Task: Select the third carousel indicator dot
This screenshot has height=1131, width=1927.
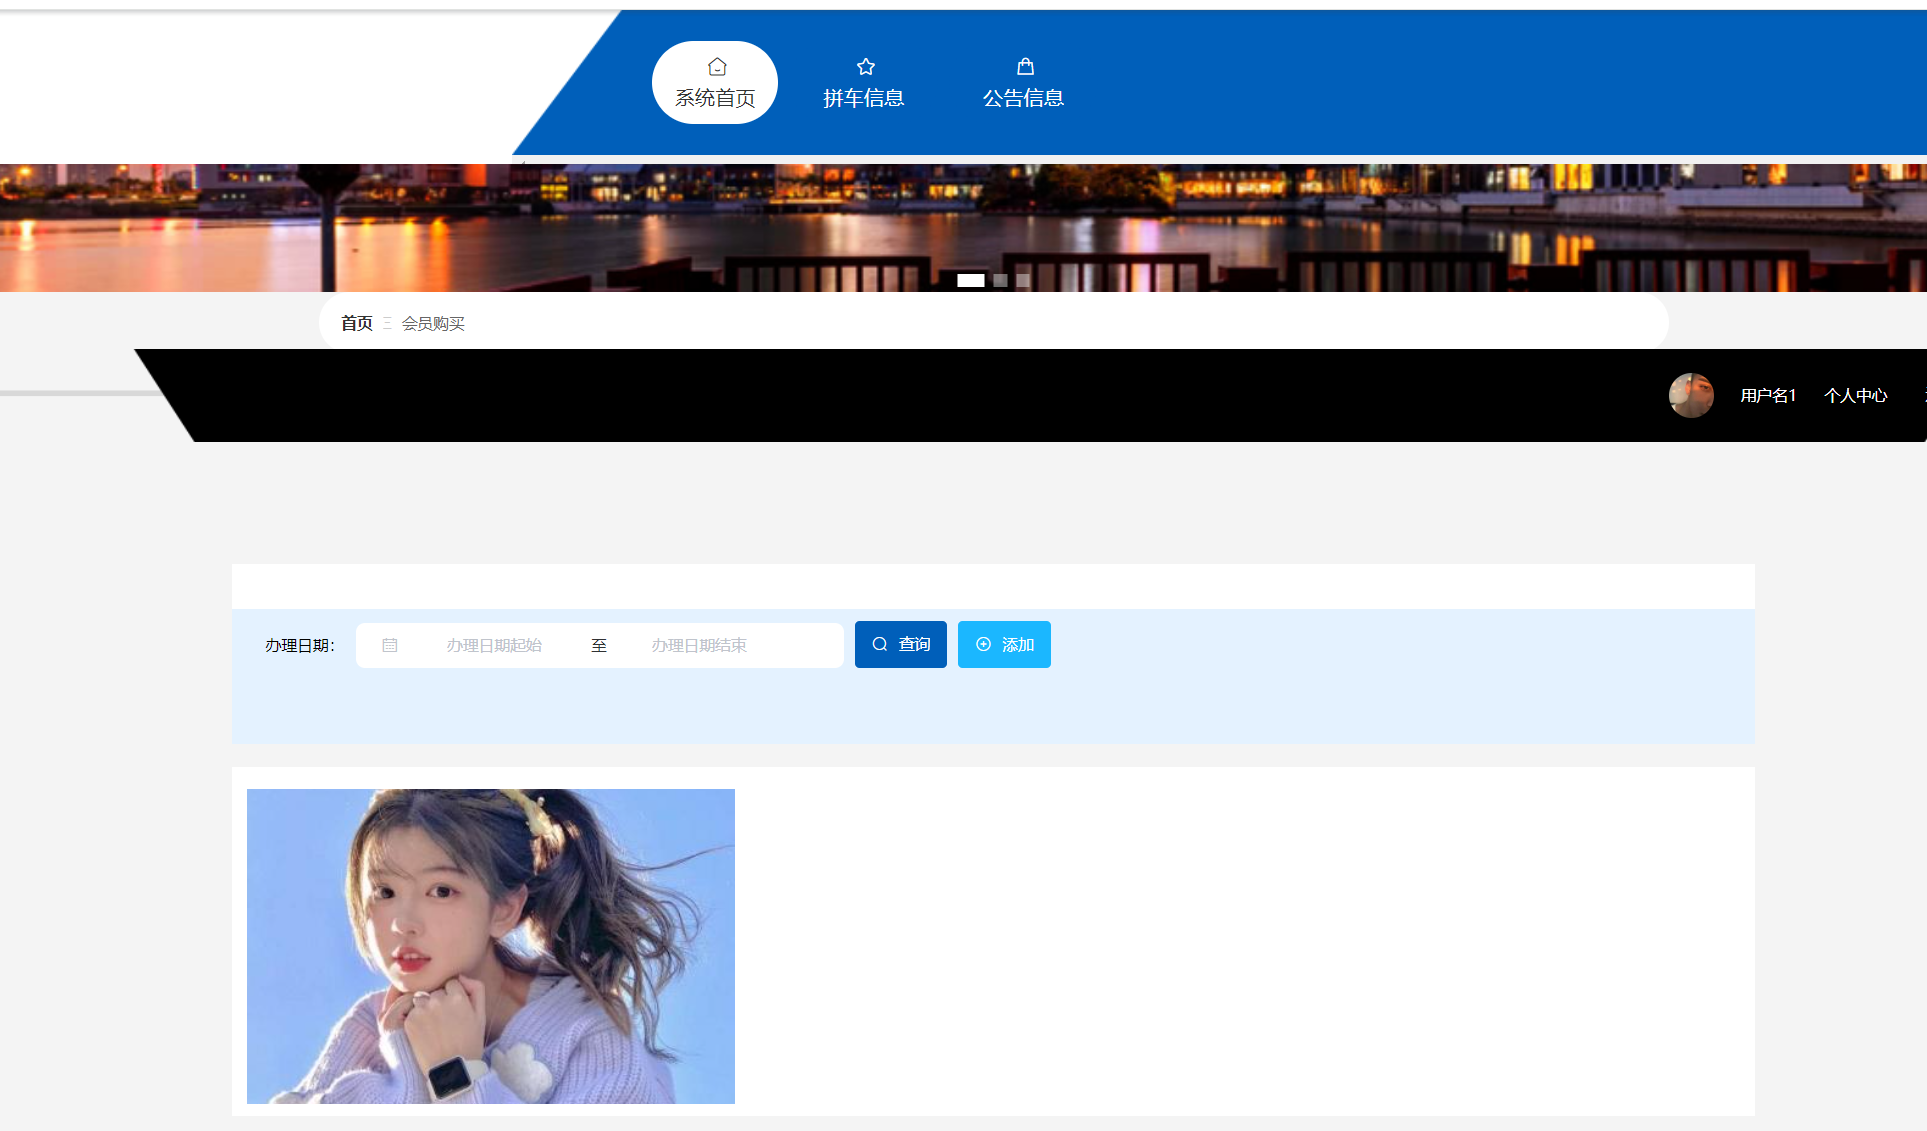Action: pyautogui.click(x=1023, y=281)
